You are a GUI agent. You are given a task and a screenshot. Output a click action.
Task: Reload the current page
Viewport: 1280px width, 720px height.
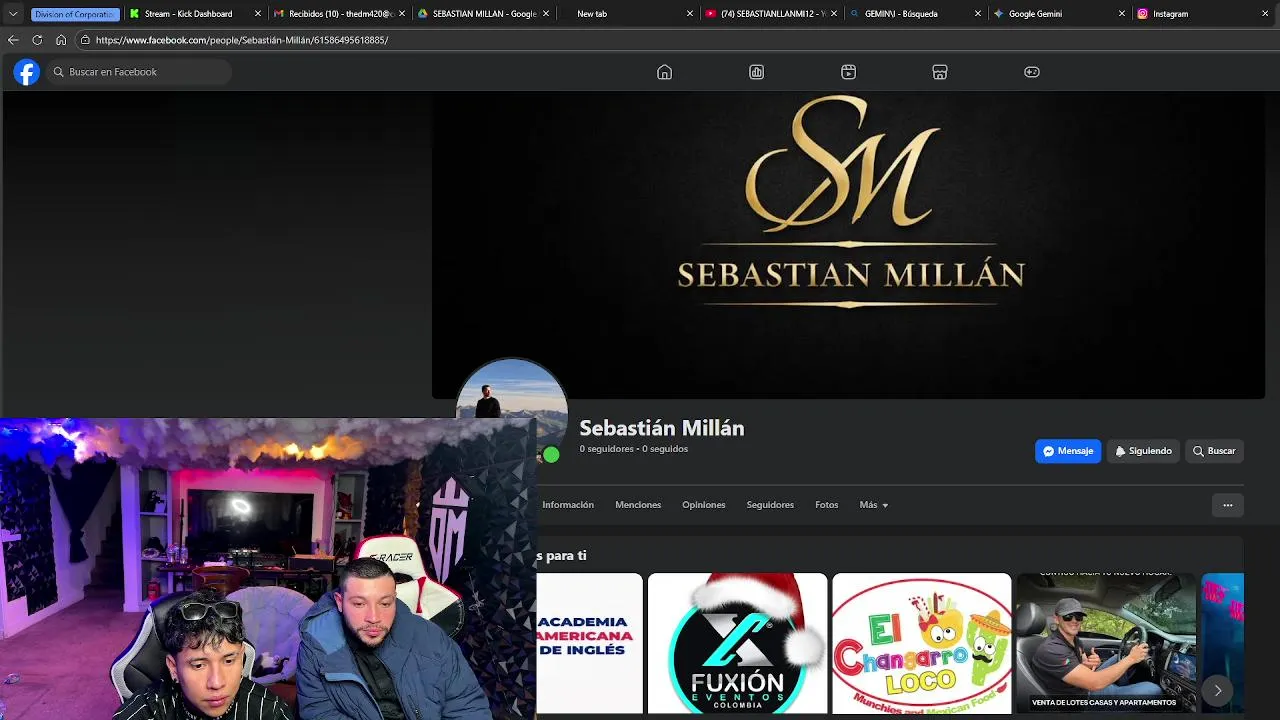tap(37, 40)
